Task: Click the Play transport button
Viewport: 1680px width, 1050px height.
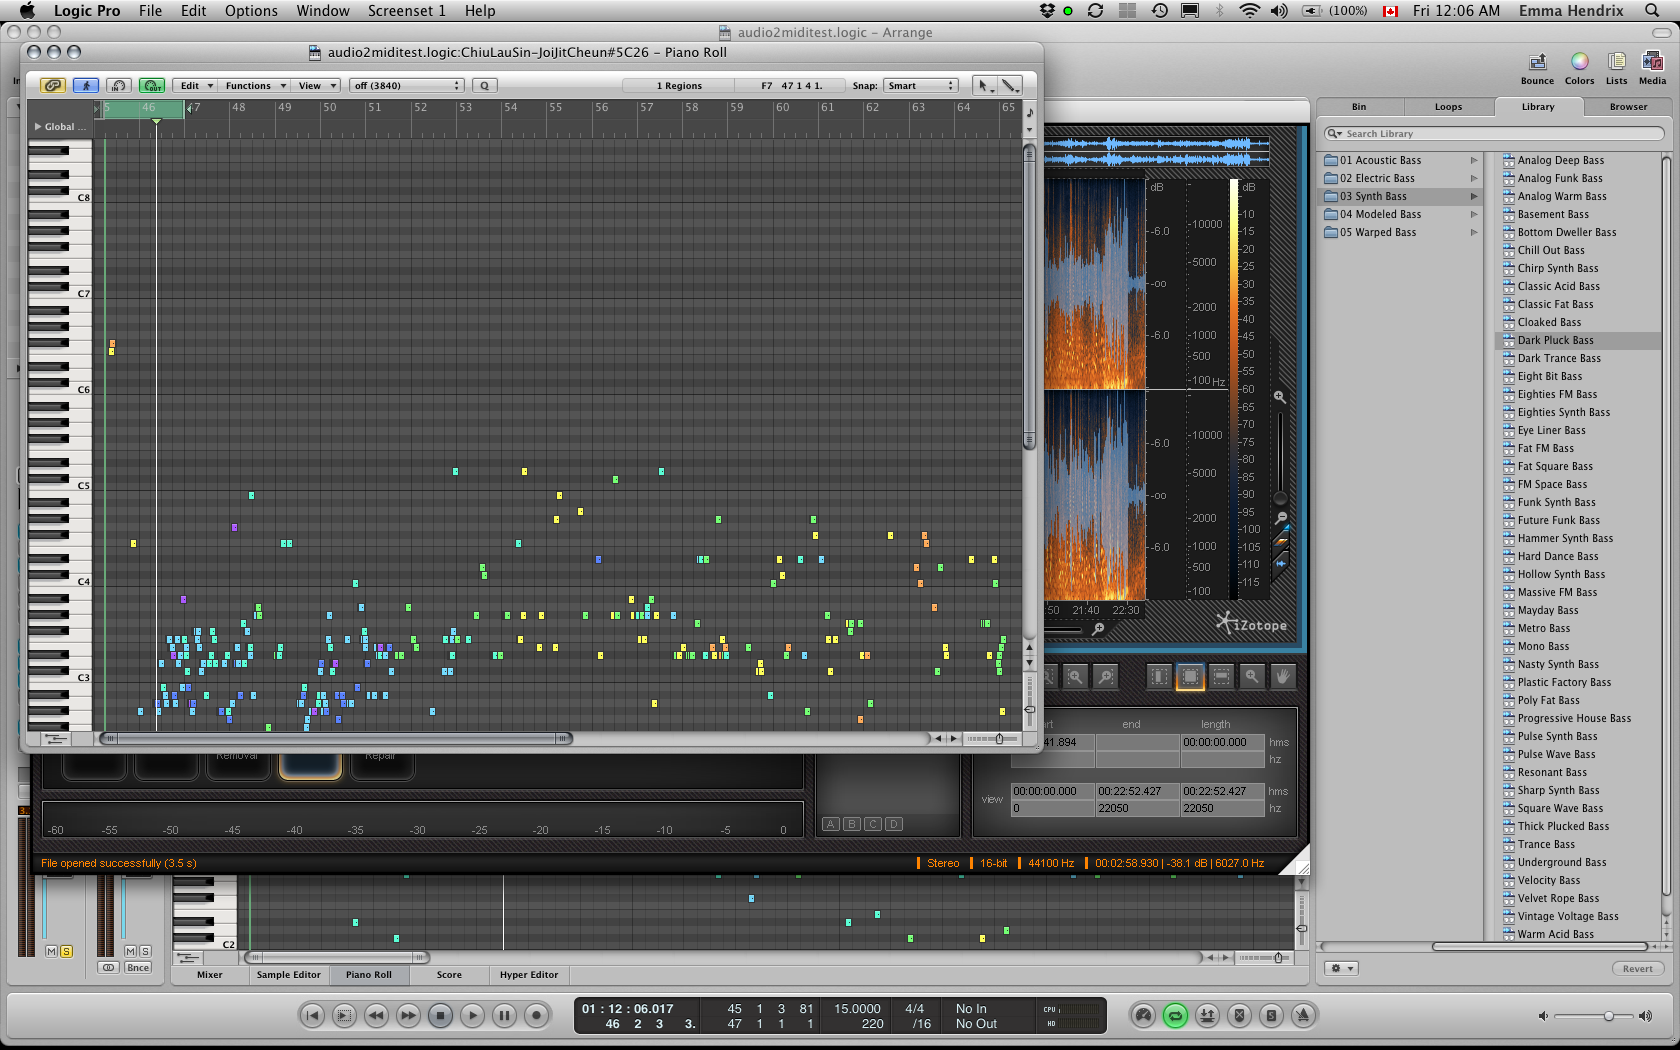Action: coord(472,1016)
